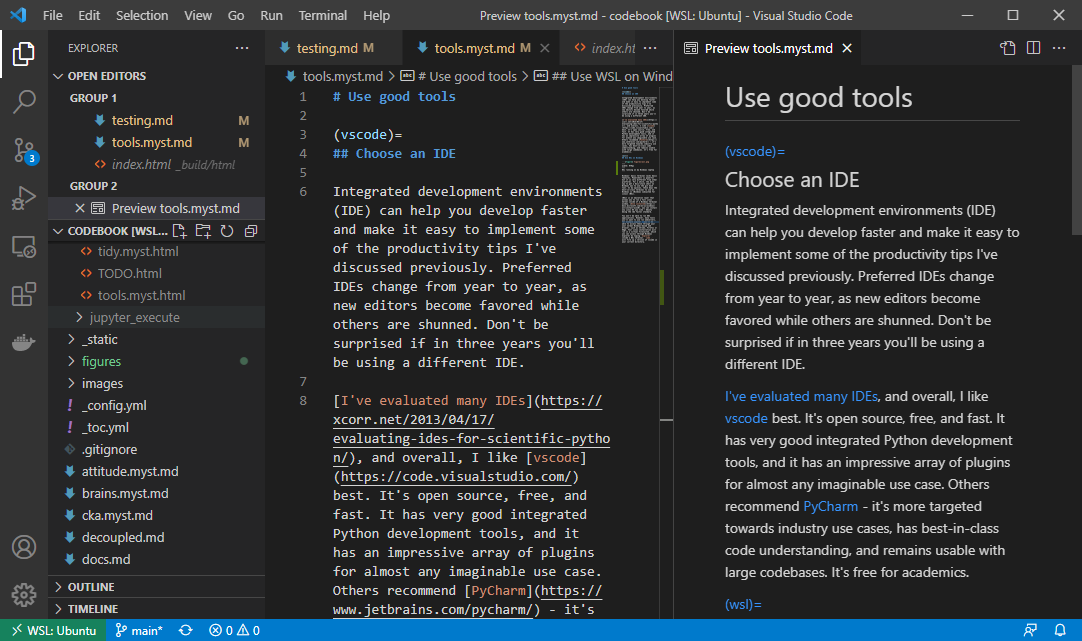Viewport: 1082px width, 641px height.
Task: Open the Remote Explorer view
Action: [23, 246]
